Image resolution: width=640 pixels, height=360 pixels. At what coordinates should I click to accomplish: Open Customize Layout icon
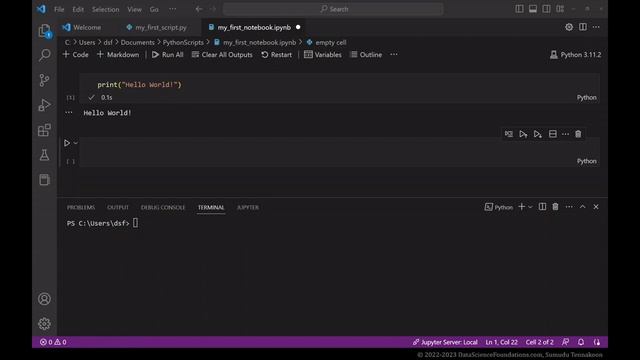point(560,9)
